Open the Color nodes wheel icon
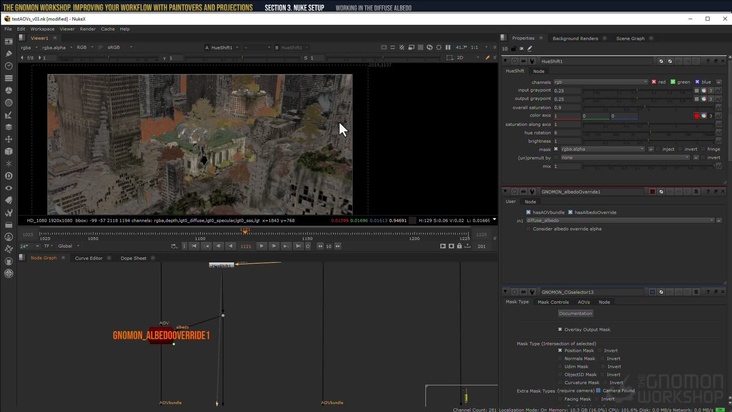Image resolution: width=732 pixels, height=412 pixels. coord(8,91)
